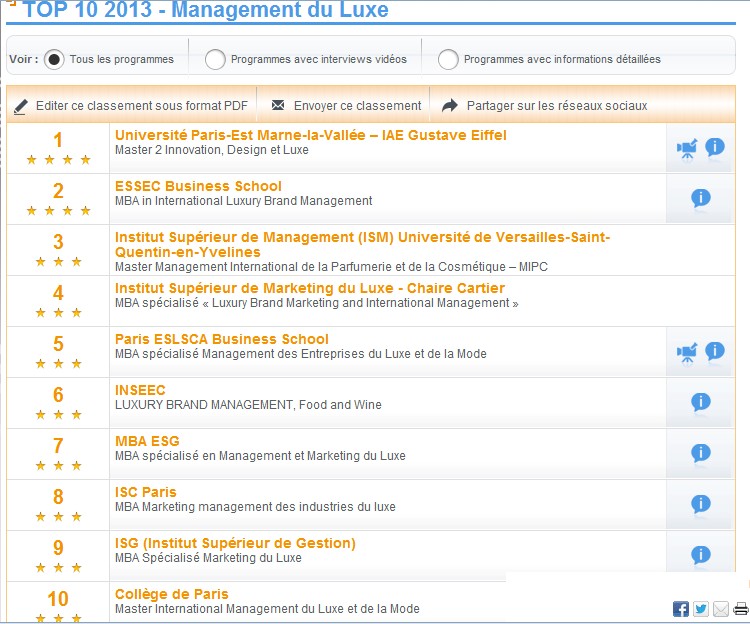The width and height of the screenshot is (750, 624).
Task: Open info icon for IAE Gustave Eiffel
Action: click(x=715, y=147)
